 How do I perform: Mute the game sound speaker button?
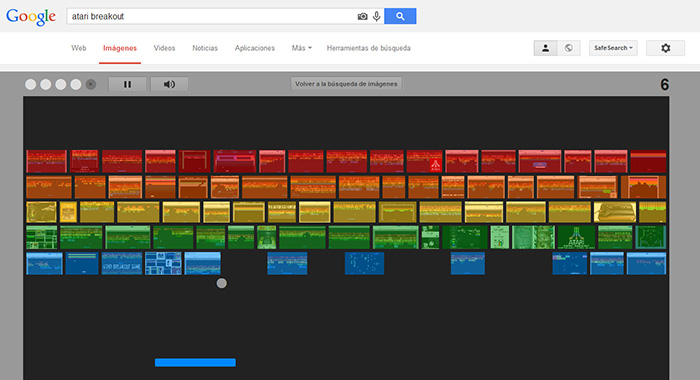169,84
